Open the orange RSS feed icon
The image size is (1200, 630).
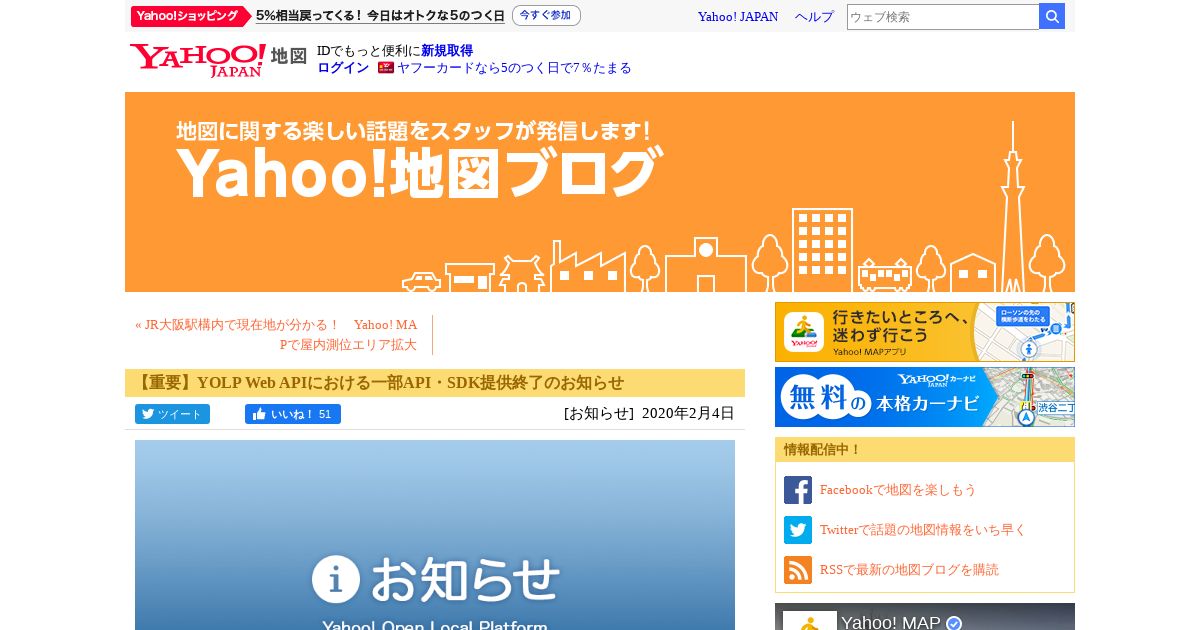pyautogui.click(x=798, y=570)
